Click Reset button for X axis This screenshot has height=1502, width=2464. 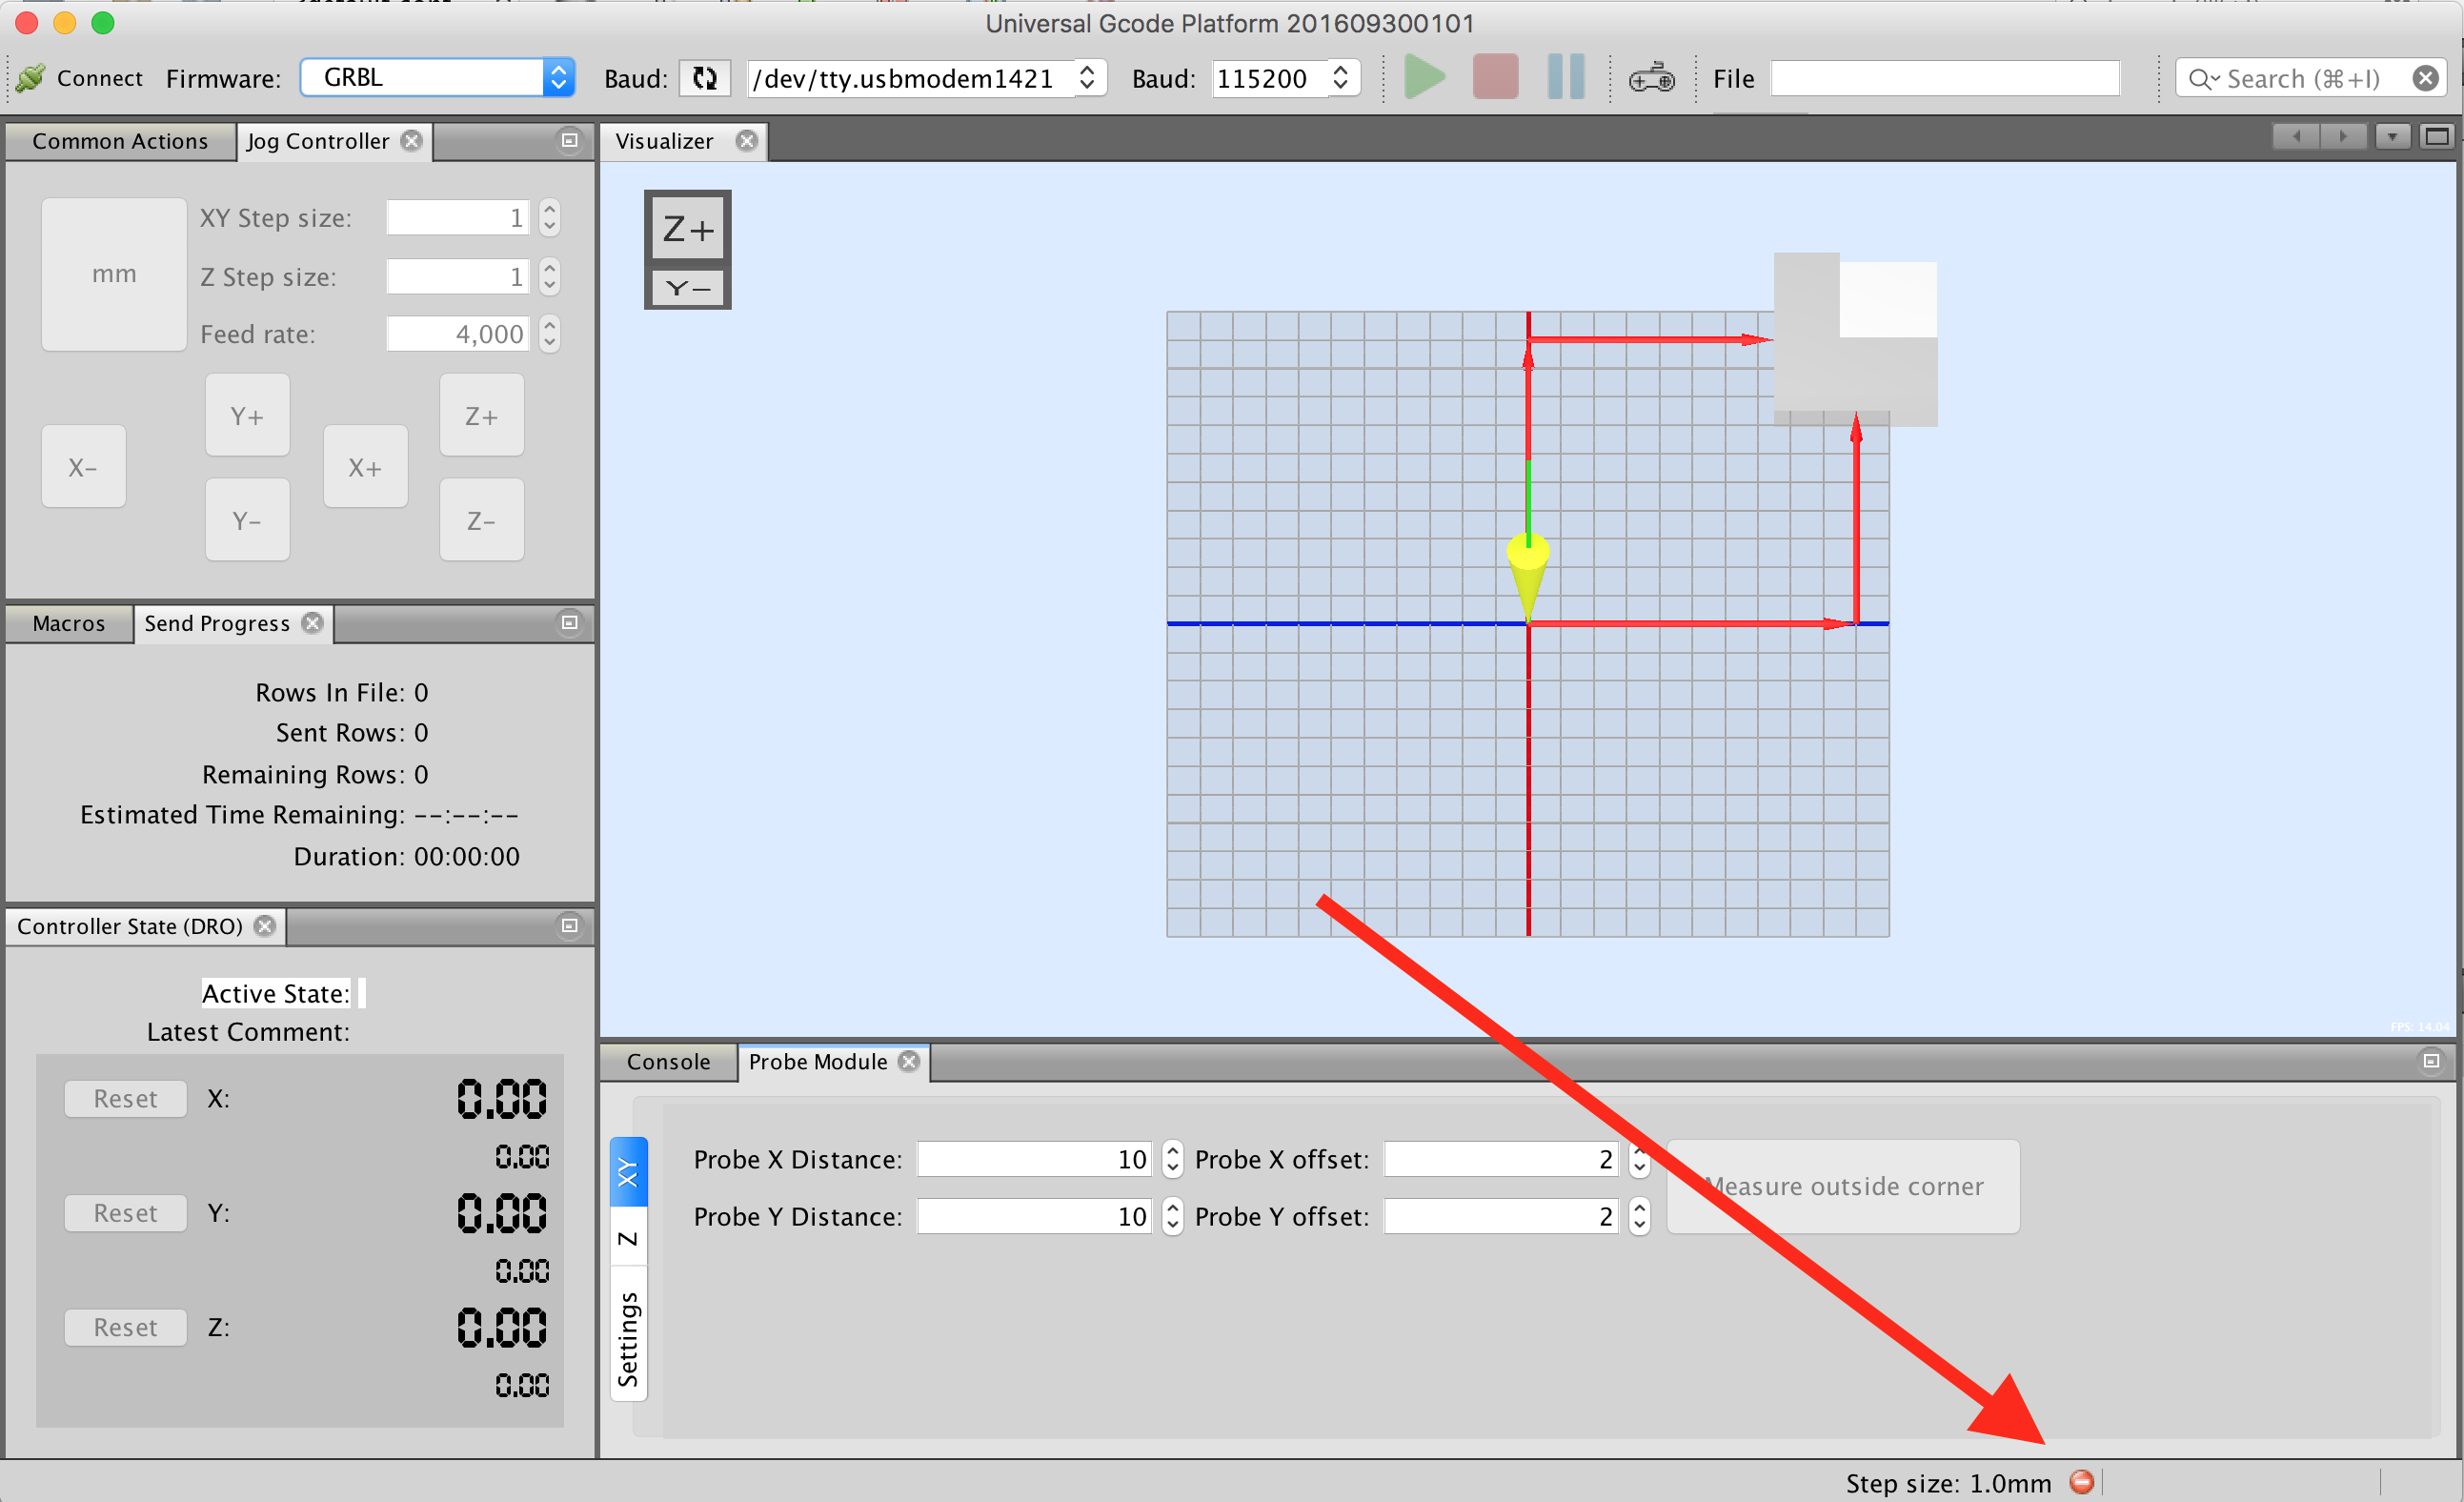(x=123, y=1097)
